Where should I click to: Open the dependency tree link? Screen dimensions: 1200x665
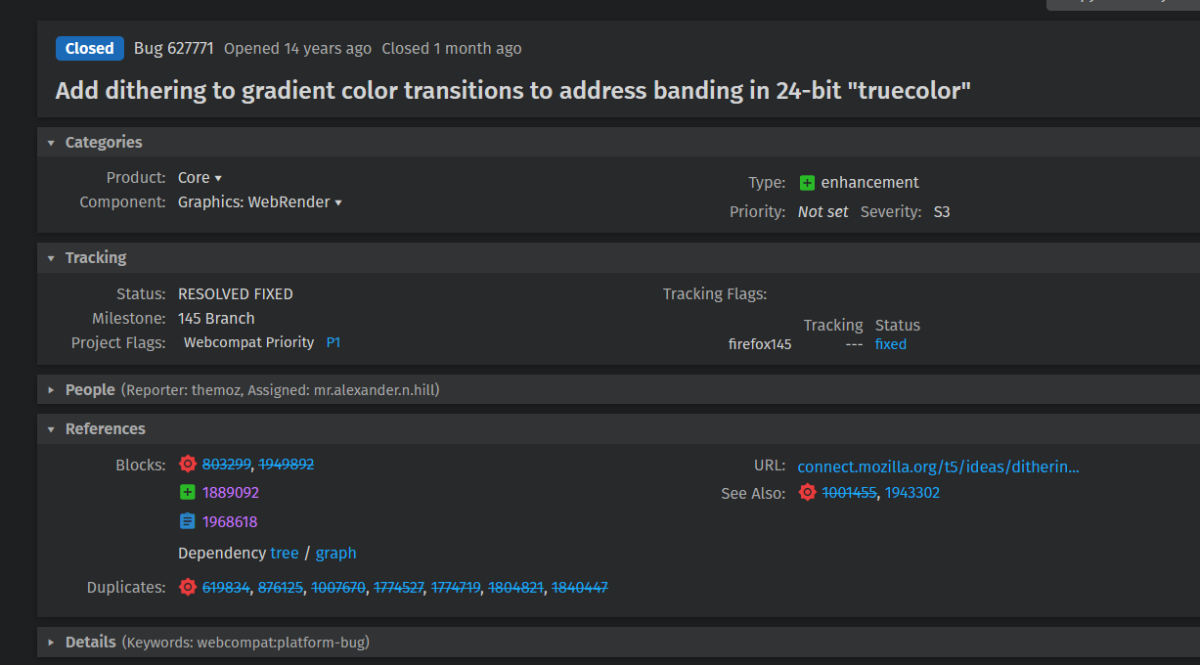tap(284, 553)
